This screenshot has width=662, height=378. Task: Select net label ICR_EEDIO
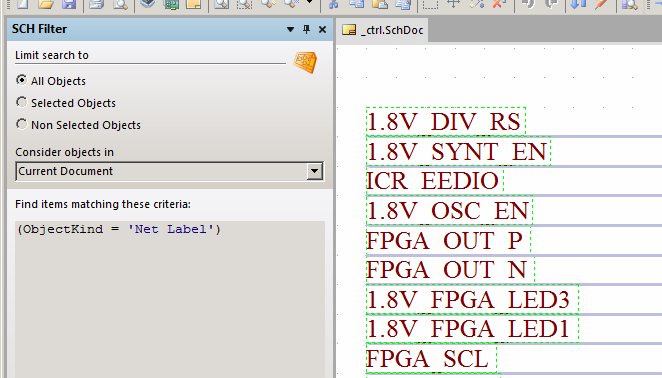point(434,181)
